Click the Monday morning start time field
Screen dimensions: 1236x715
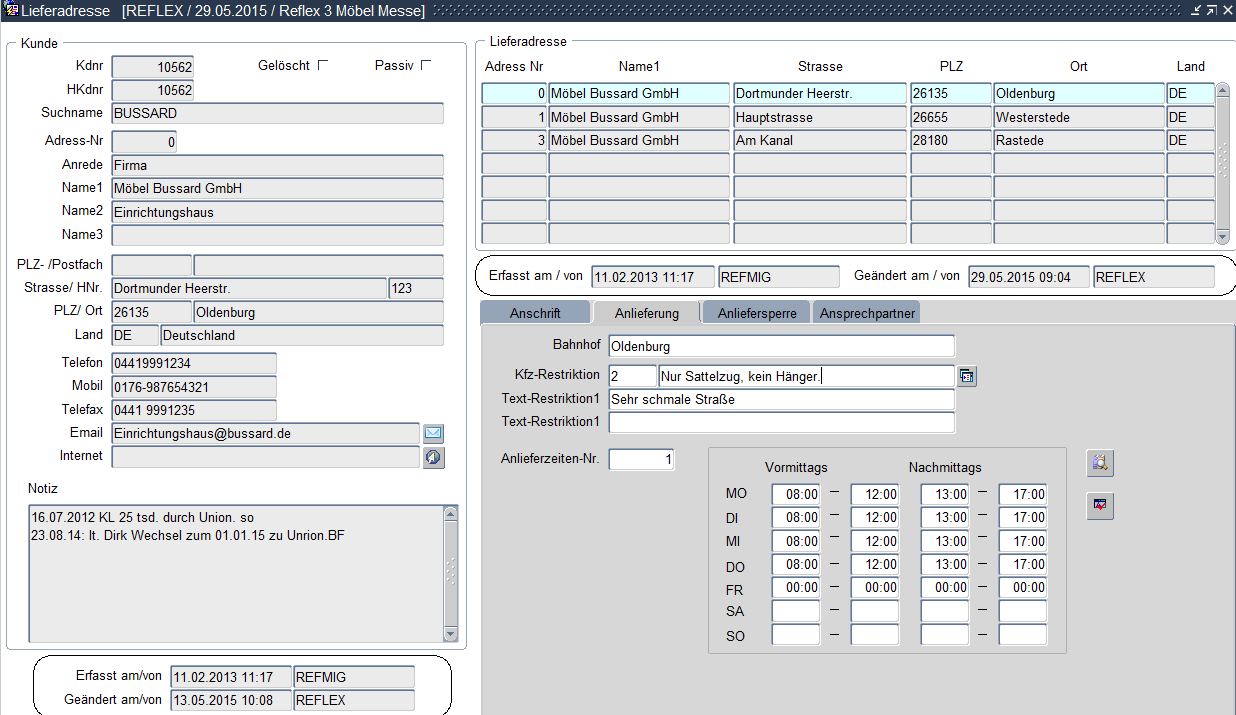(796, 494)
